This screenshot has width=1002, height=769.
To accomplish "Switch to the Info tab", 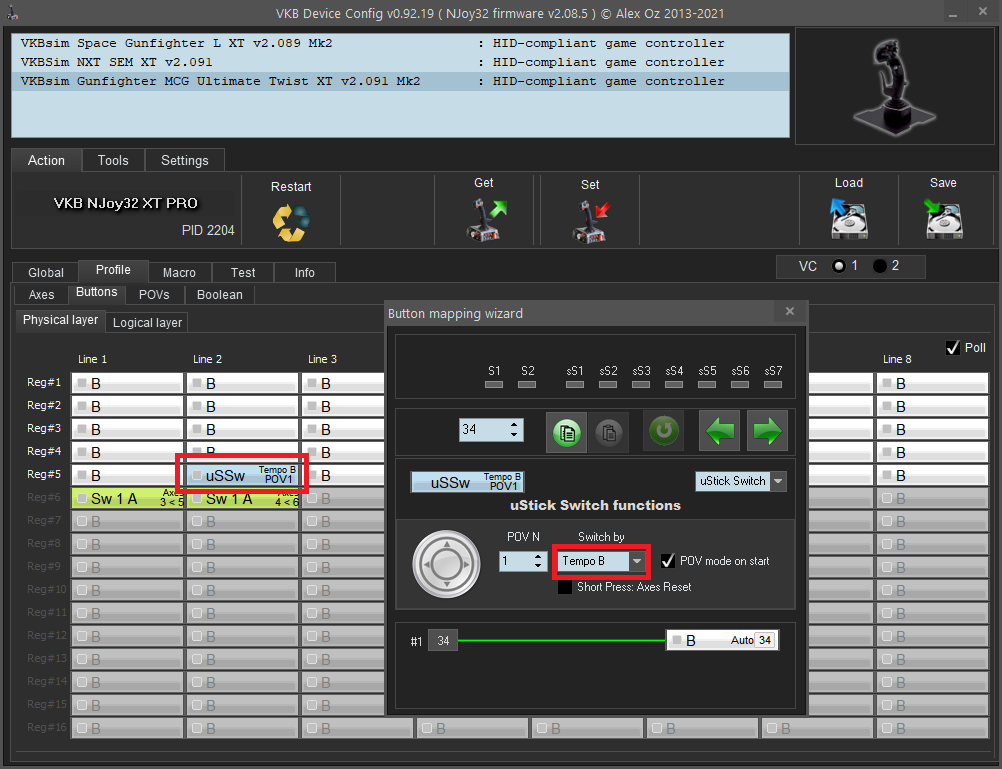I will (304, 272).
